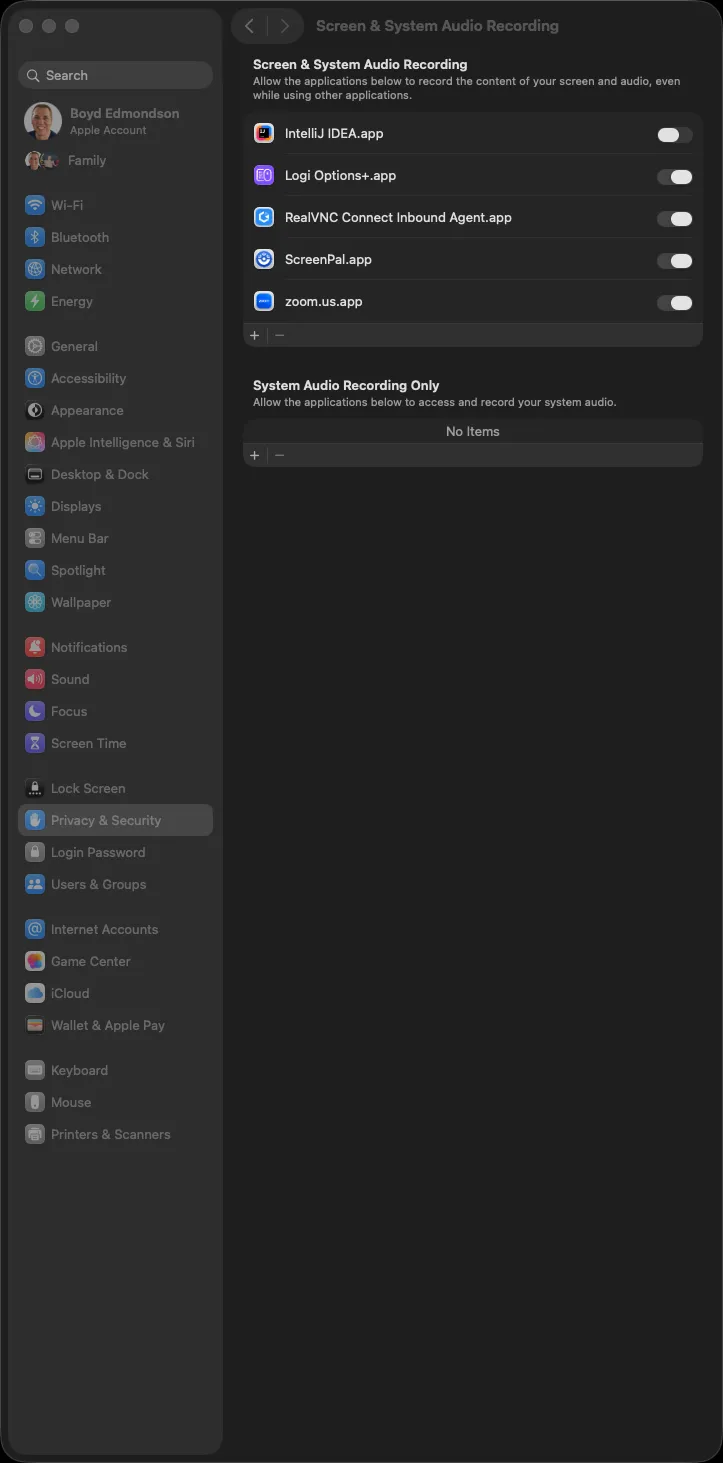Click the Wallet & Apple Pay icon
Image resolution: width=723 pixels, height=1463 pixels.
click(x=35, y=1025)
